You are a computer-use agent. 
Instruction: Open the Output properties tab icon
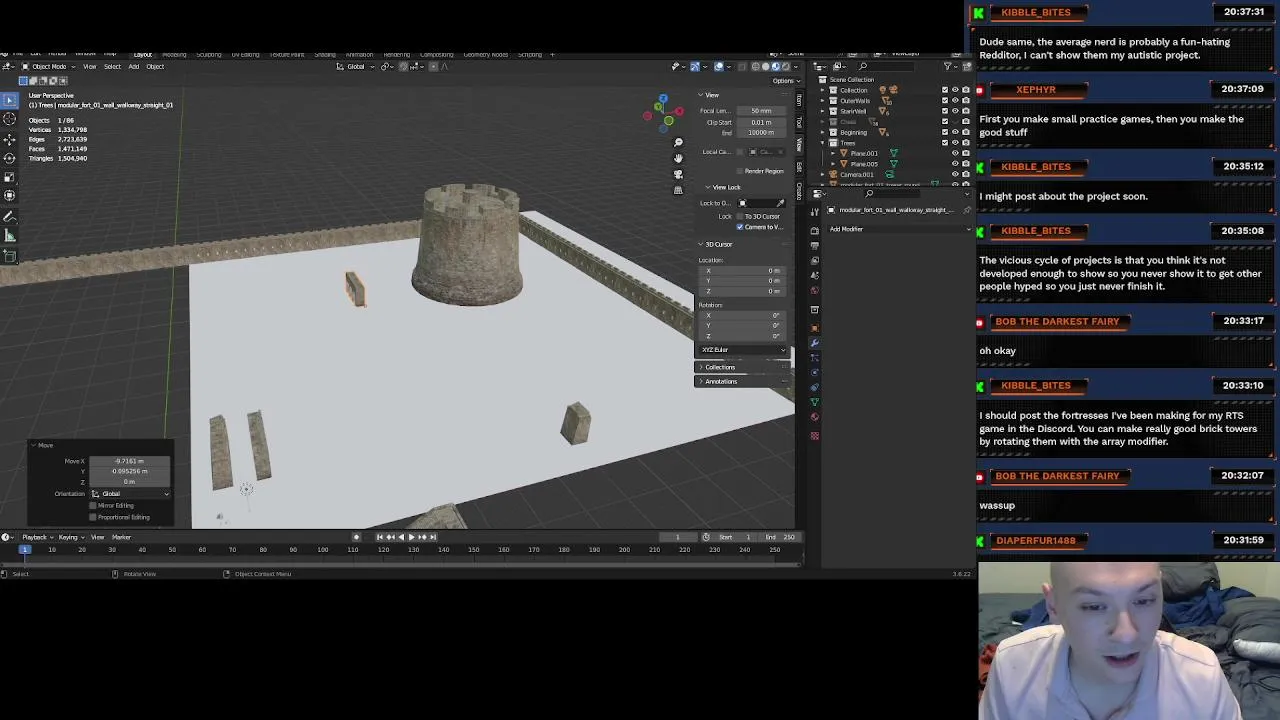pos(815,246)
